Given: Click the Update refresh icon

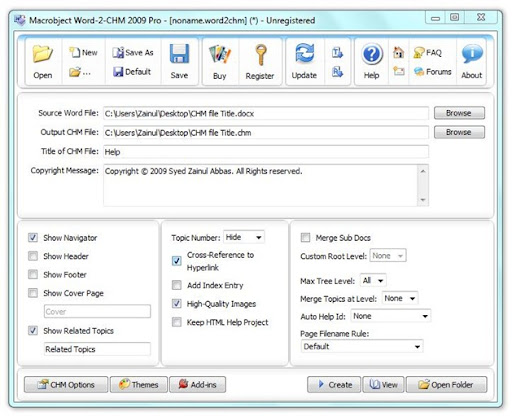Looking at the screenshot, I should [x=304, y=62].
